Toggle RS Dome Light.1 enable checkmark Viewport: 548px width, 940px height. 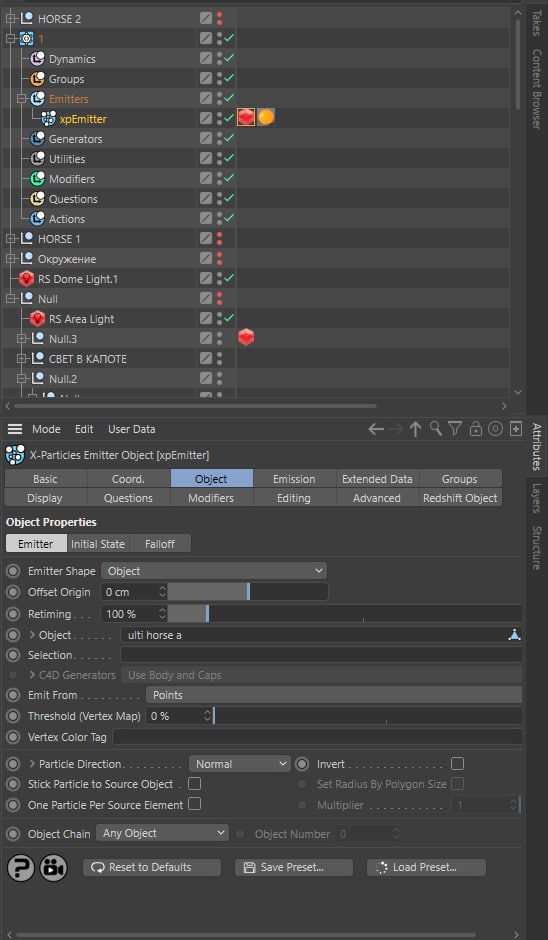(x=229, y=278)
